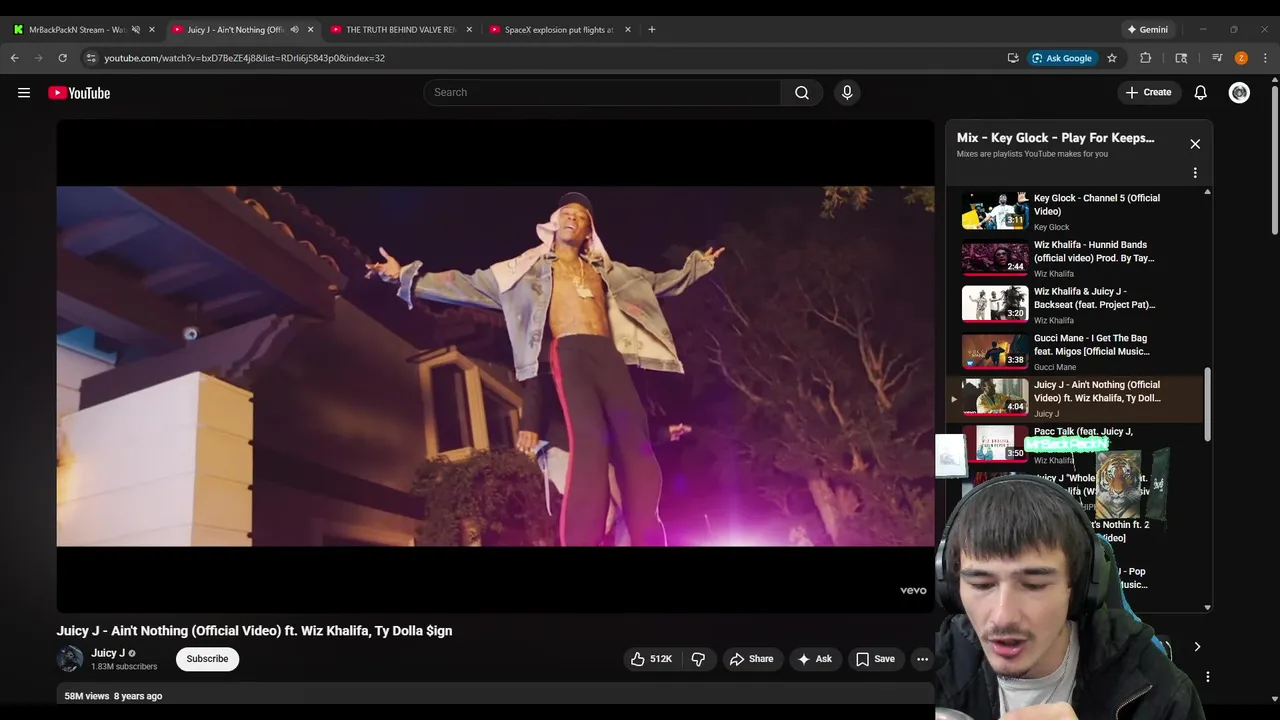
Task: Reload the page
Action: [62, 58]
